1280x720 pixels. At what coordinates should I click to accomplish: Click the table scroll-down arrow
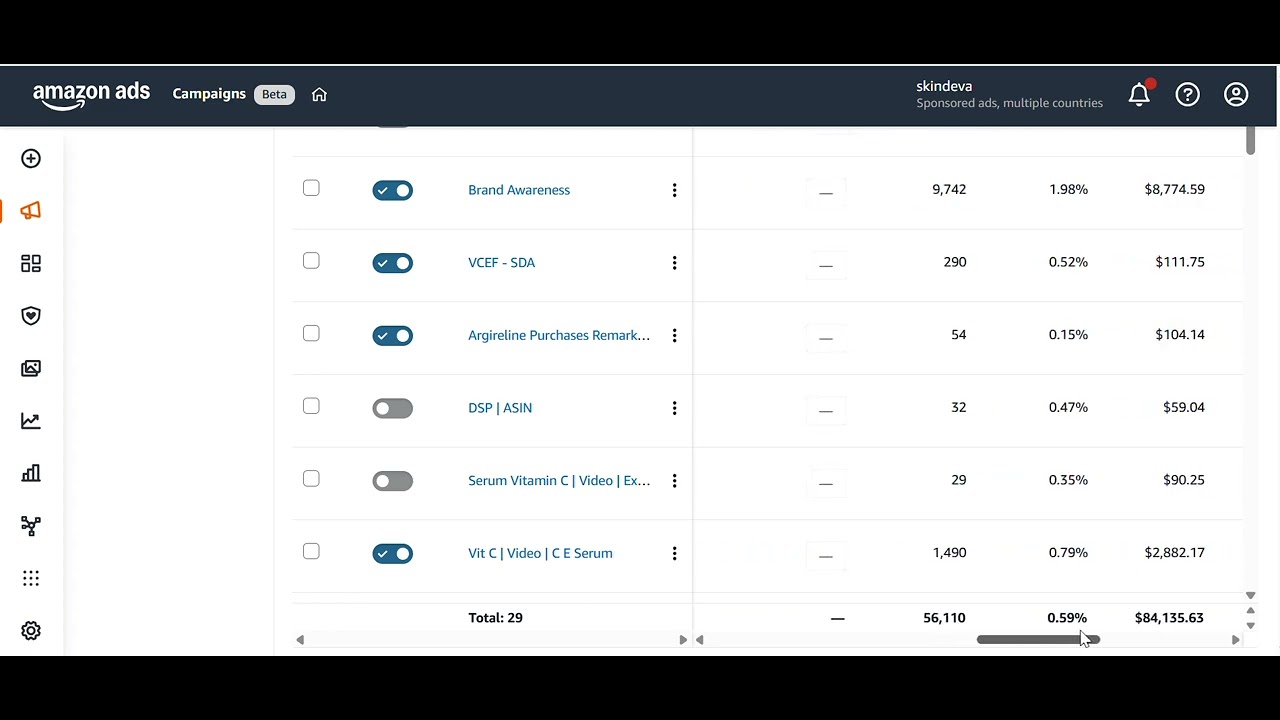pyautogui.click(x=1250, y=596)
